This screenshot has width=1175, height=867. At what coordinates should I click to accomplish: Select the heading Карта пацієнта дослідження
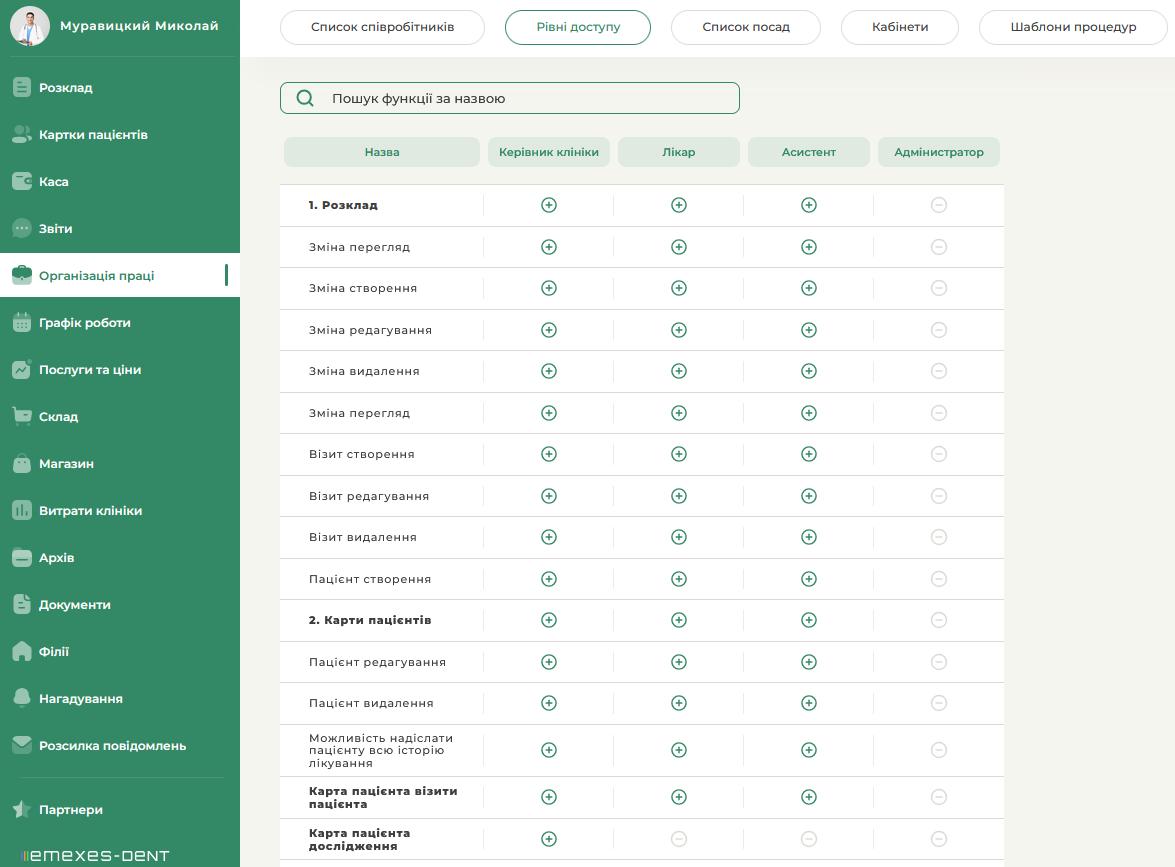pyautogui.click(x=360, y=839)
